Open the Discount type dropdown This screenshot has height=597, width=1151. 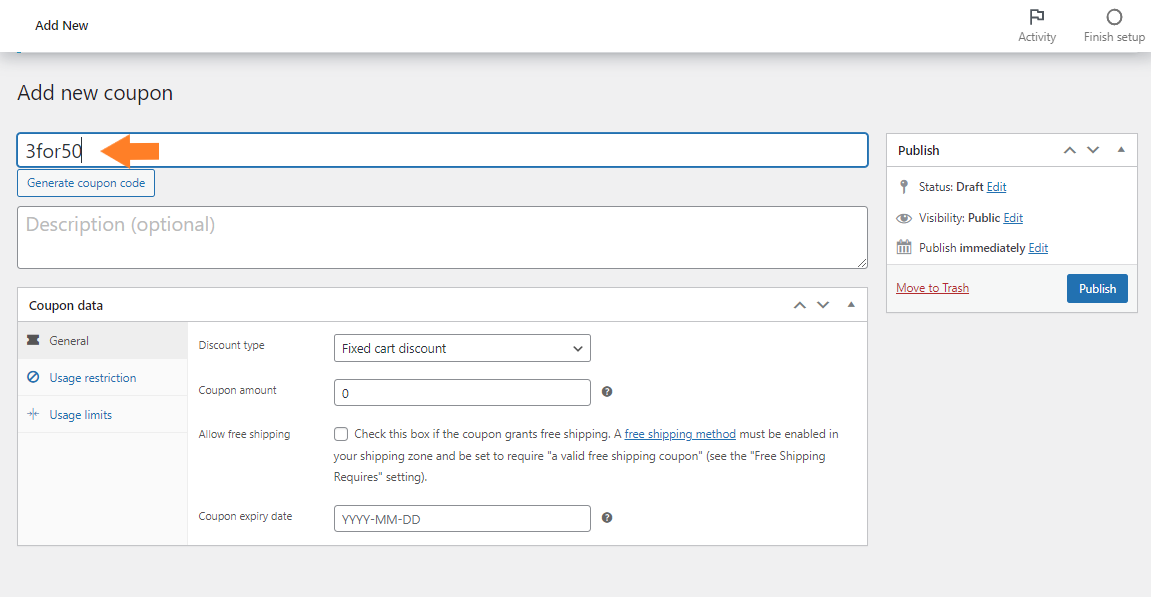coord(462,348)
